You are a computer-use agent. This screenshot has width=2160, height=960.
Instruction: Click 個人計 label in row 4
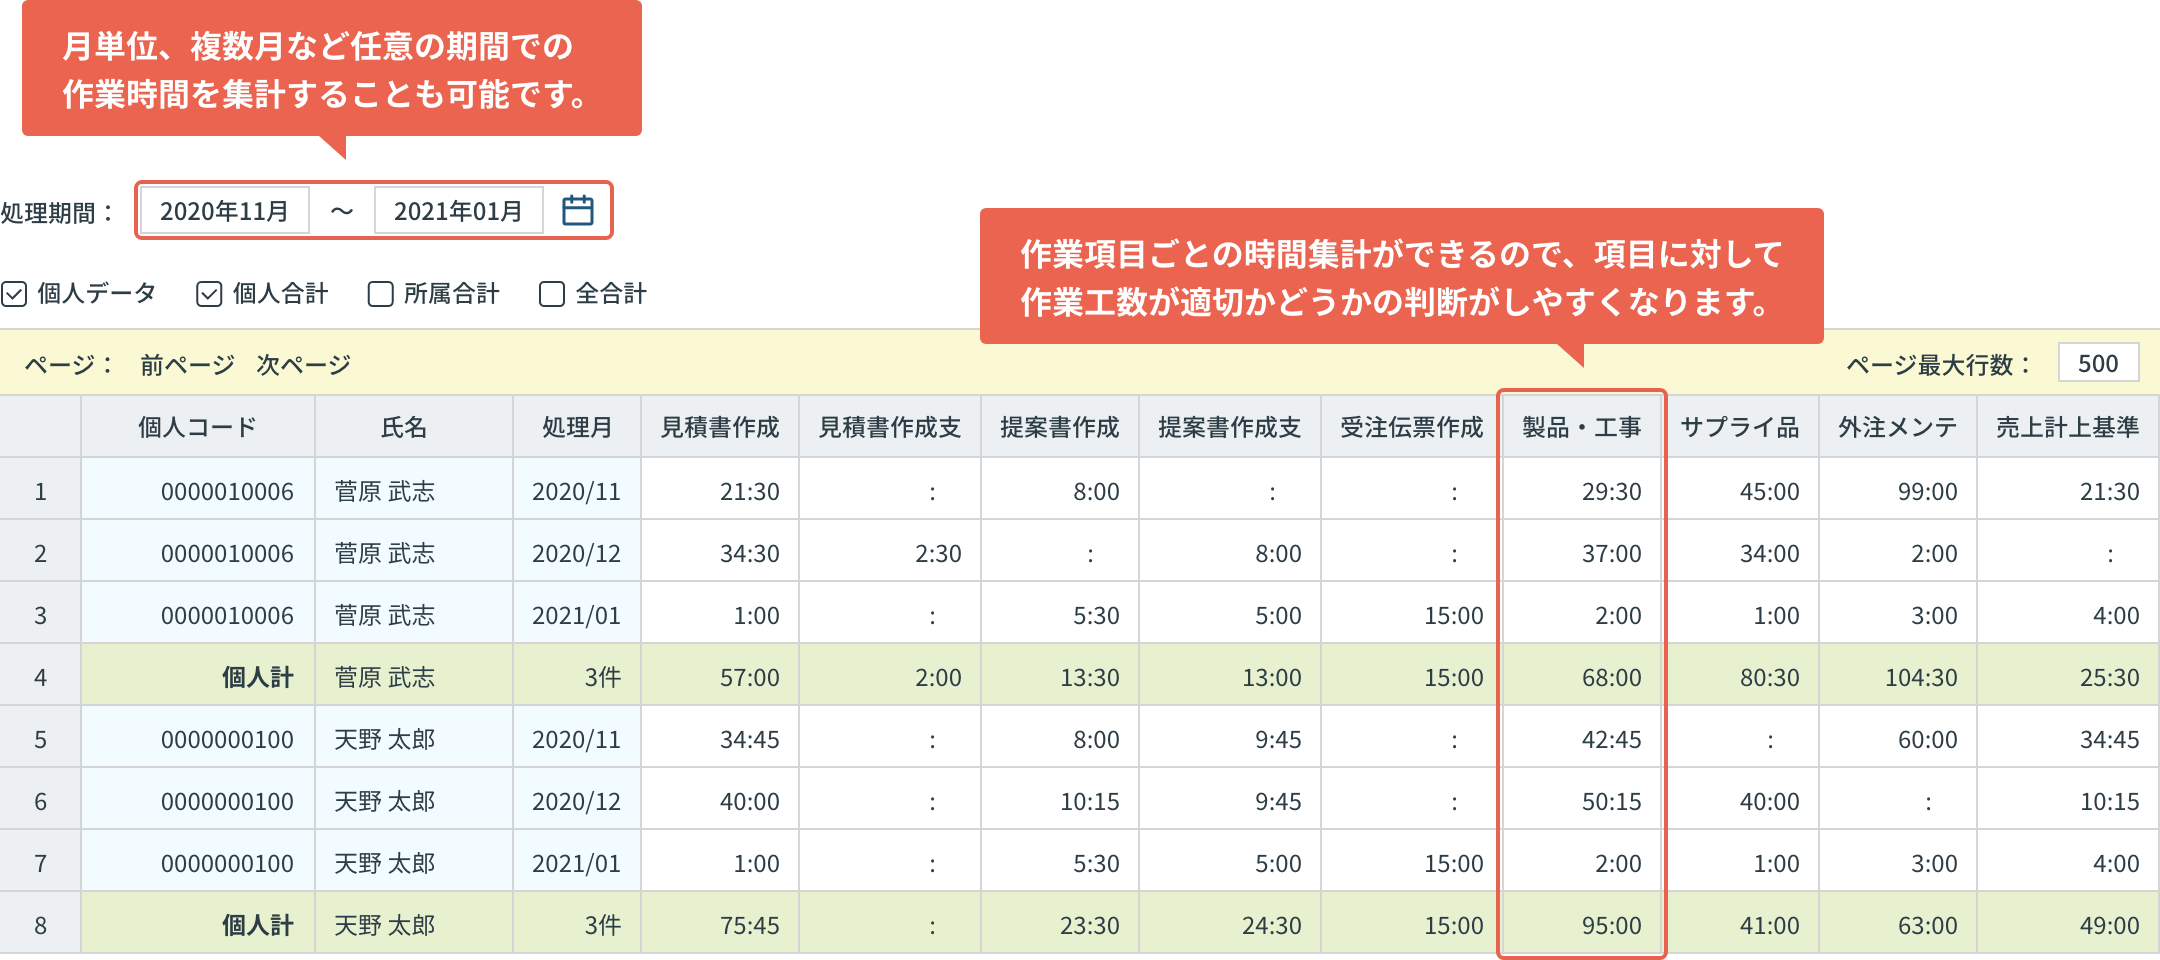(258, 677)
